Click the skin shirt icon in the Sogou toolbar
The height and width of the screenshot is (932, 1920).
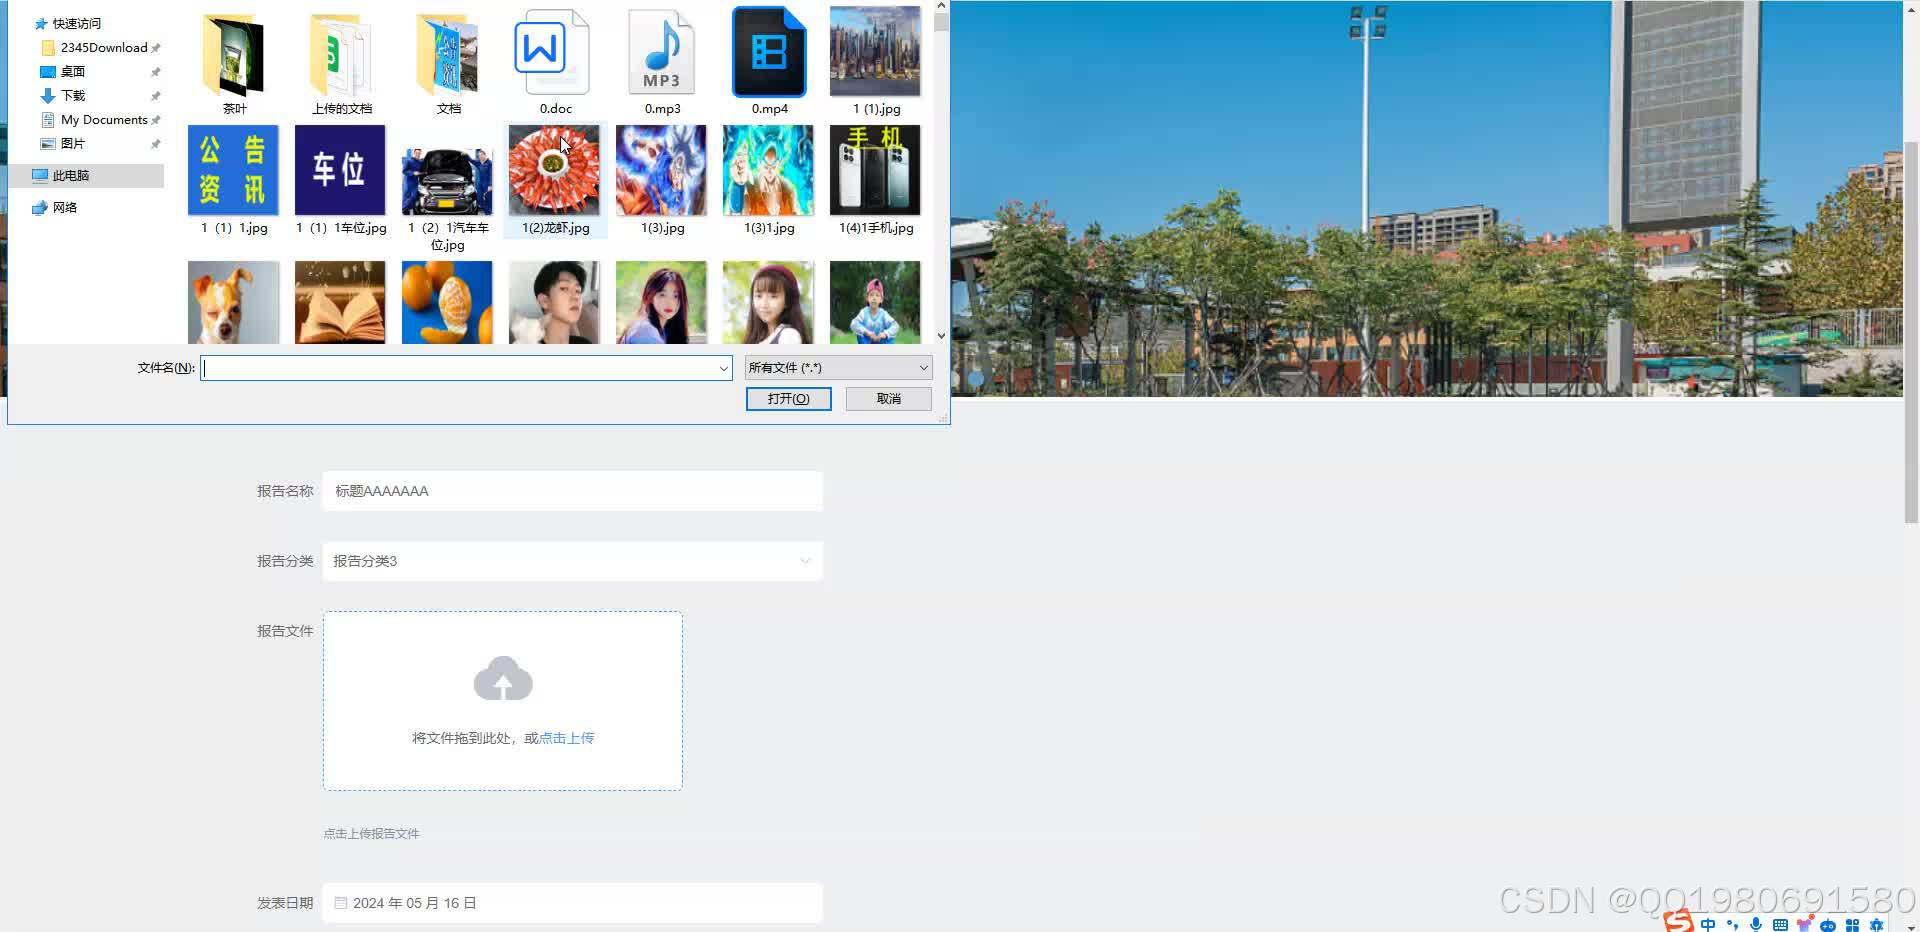(x=1804, y=925)
